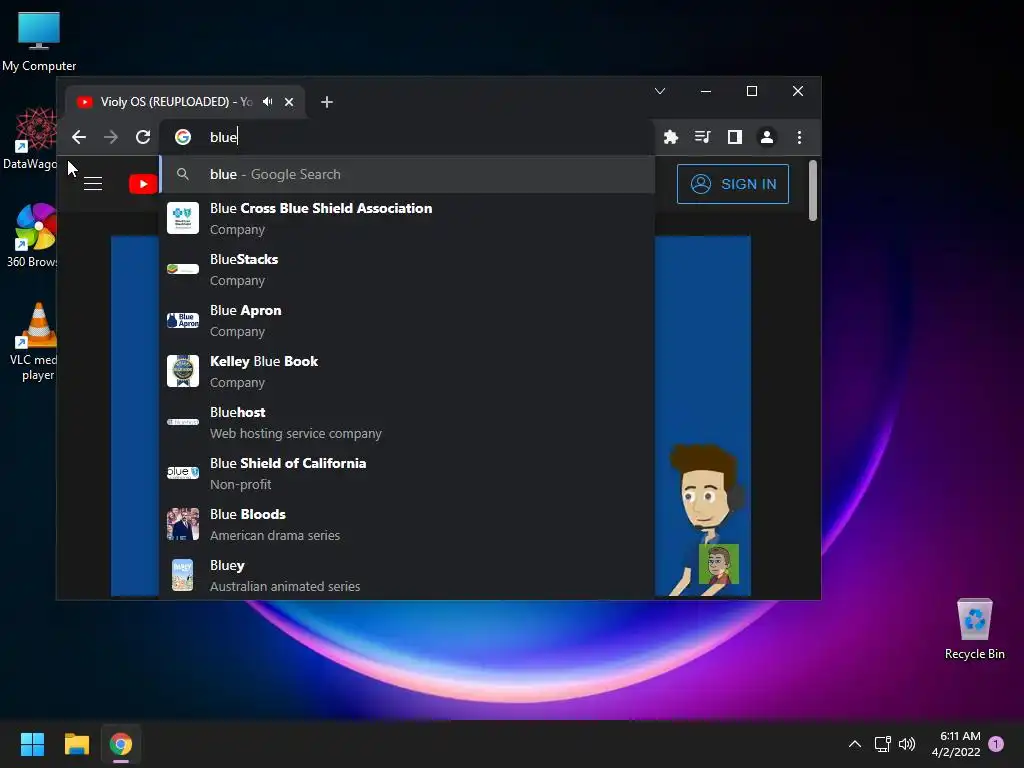Select the blue - Google Search suggestion
This screenshot has height=768, width=1024.
tap(407, 174)
